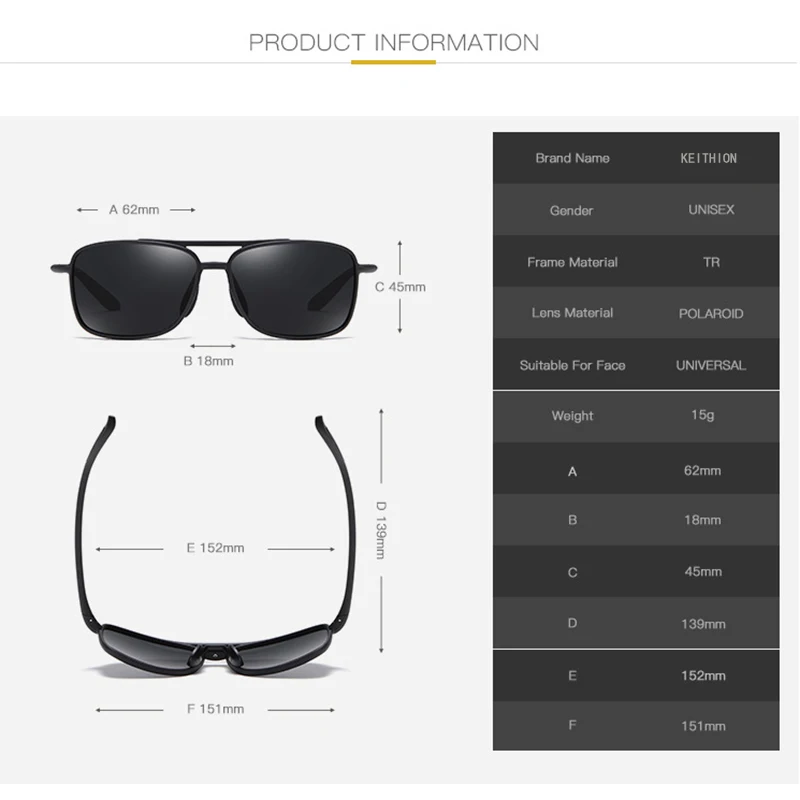Select the Brand Name KEITHION row
The height and width of the screenshot is (800, 800).
[636, 158]
